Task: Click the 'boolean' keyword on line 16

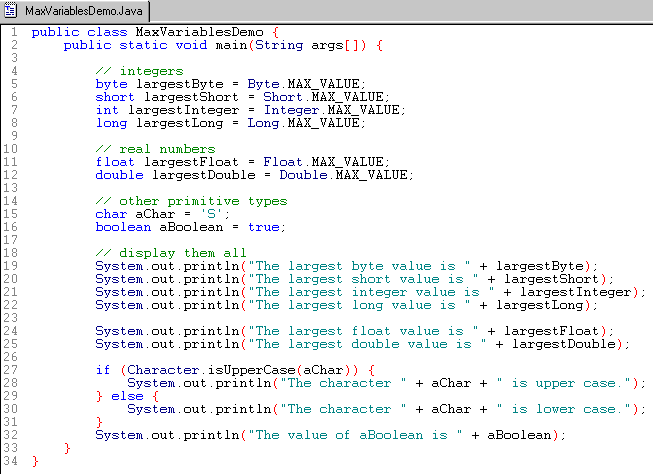Action: coord(123,227)
